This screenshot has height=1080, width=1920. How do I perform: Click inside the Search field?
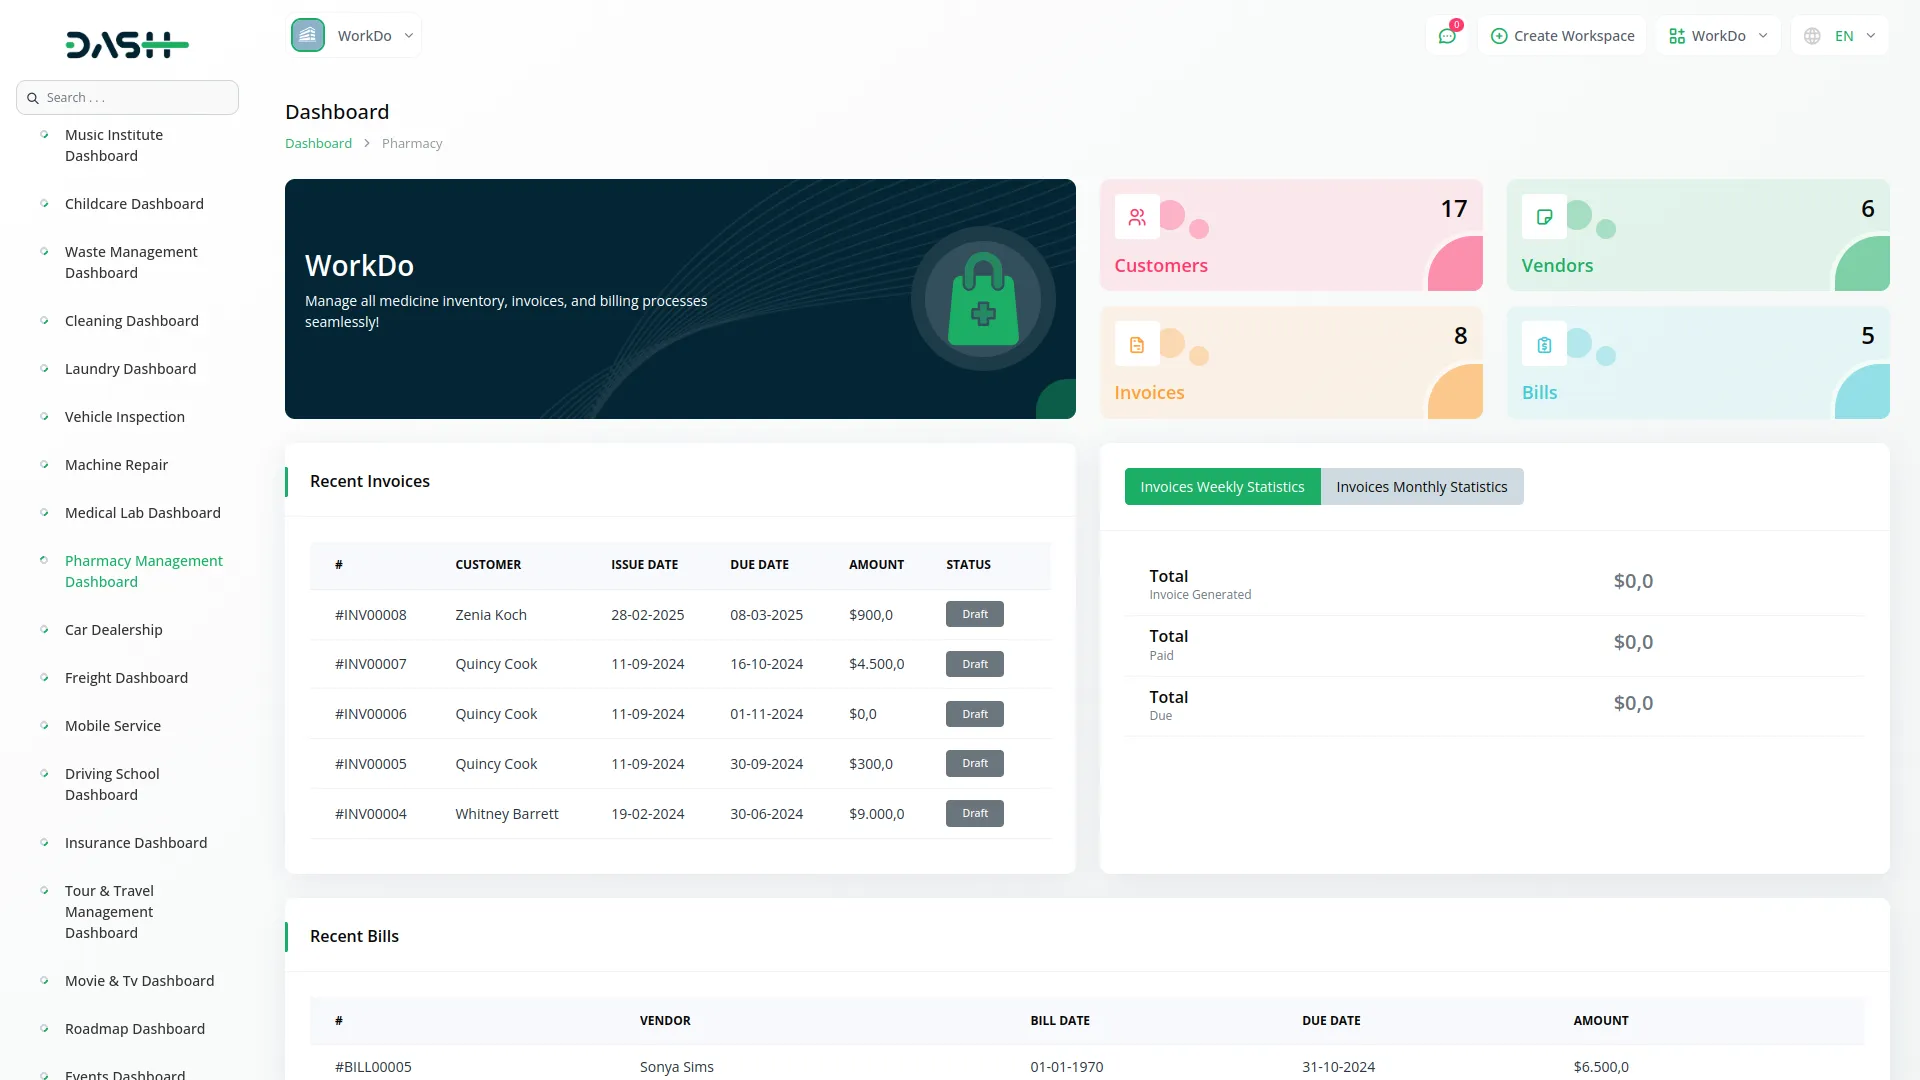coord(127,97)
